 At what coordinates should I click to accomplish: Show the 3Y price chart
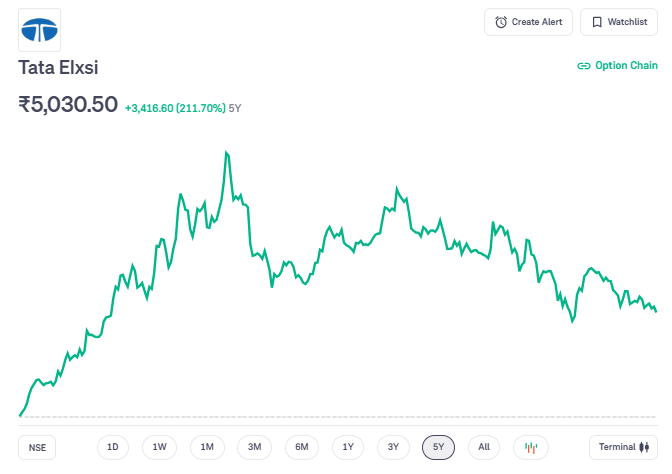pos(393,447)
